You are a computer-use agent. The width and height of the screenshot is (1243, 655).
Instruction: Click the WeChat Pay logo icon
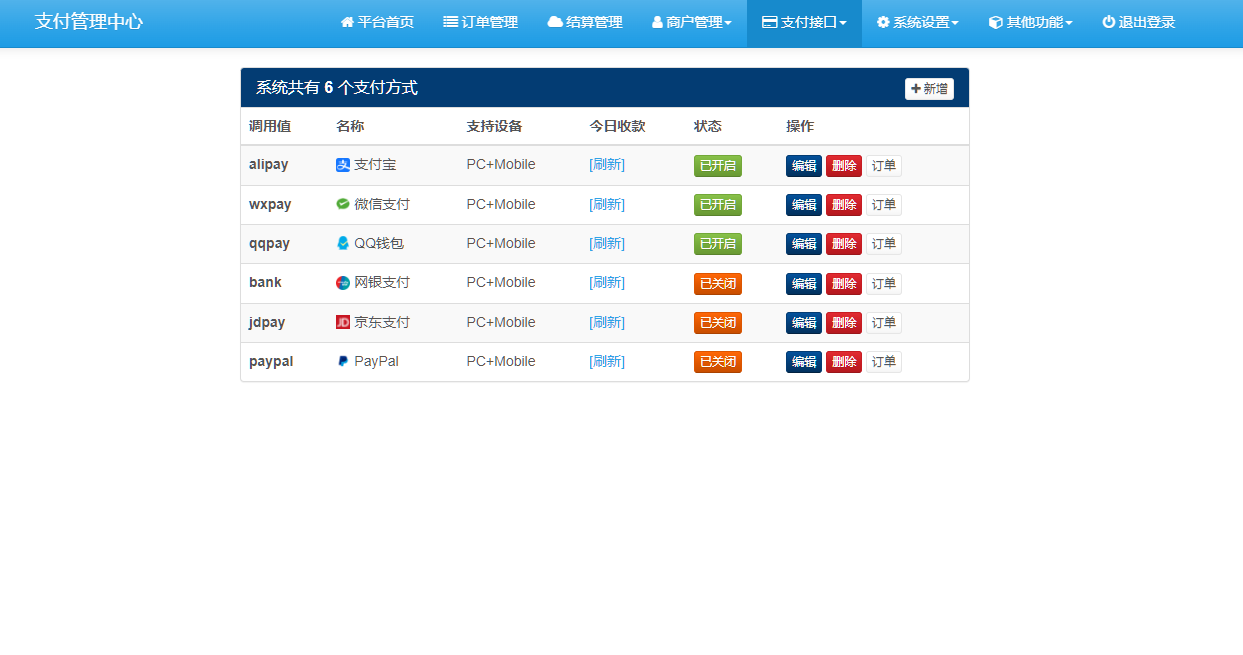[343, 204]
